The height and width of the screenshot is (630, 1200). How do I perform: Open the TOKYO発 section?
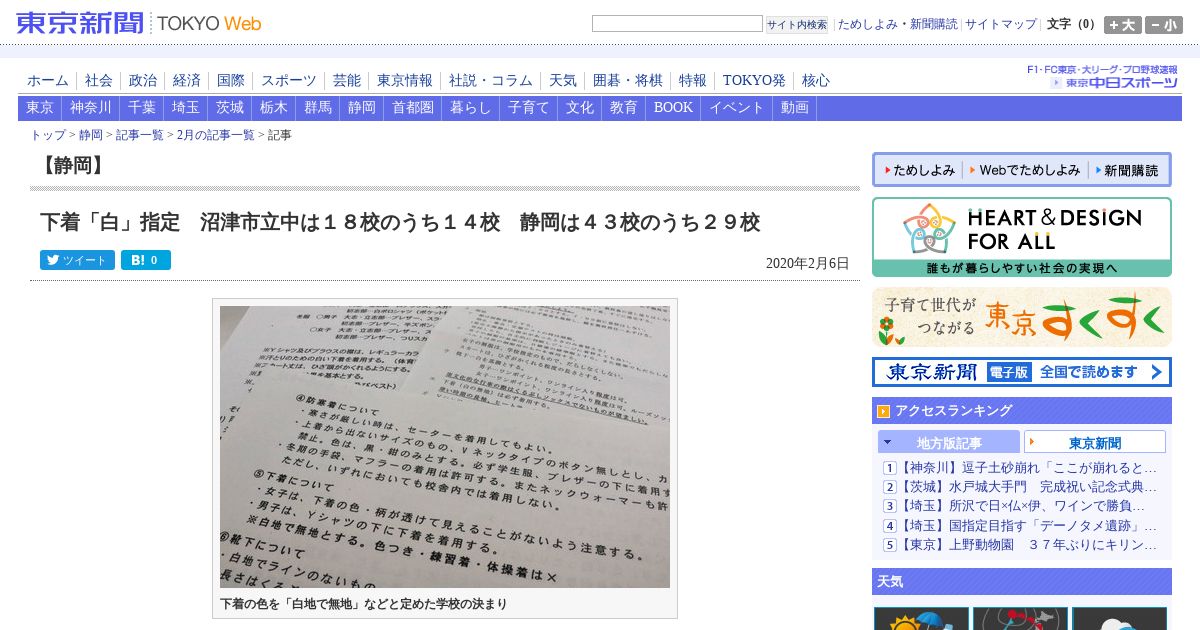coord(754,80)
